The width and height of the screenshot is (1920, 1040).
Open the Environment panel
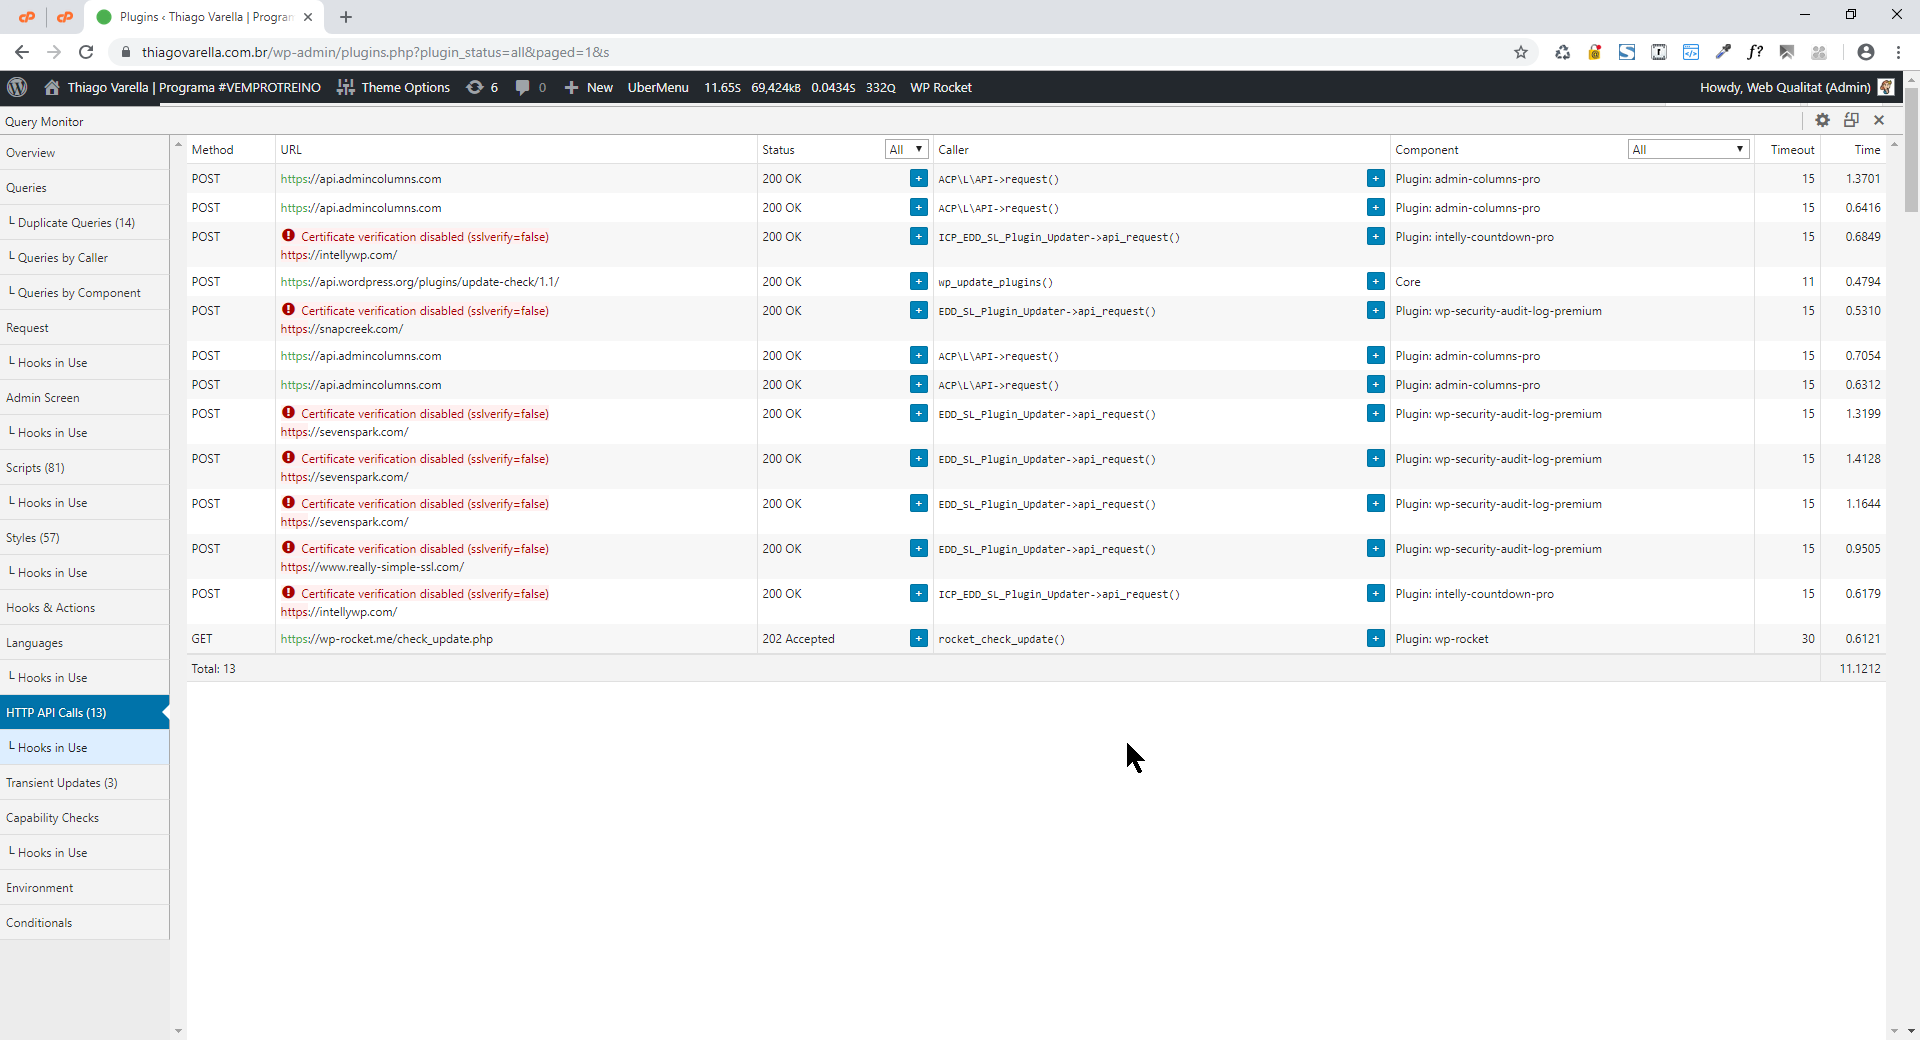point(84,888)
